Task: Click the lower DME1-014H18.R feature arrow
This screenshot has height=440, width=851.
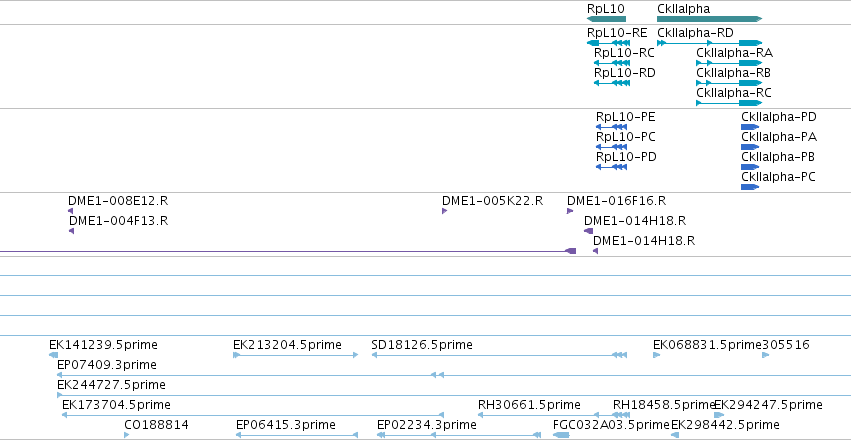Action: pyautogui.click(x=595, y=251)
